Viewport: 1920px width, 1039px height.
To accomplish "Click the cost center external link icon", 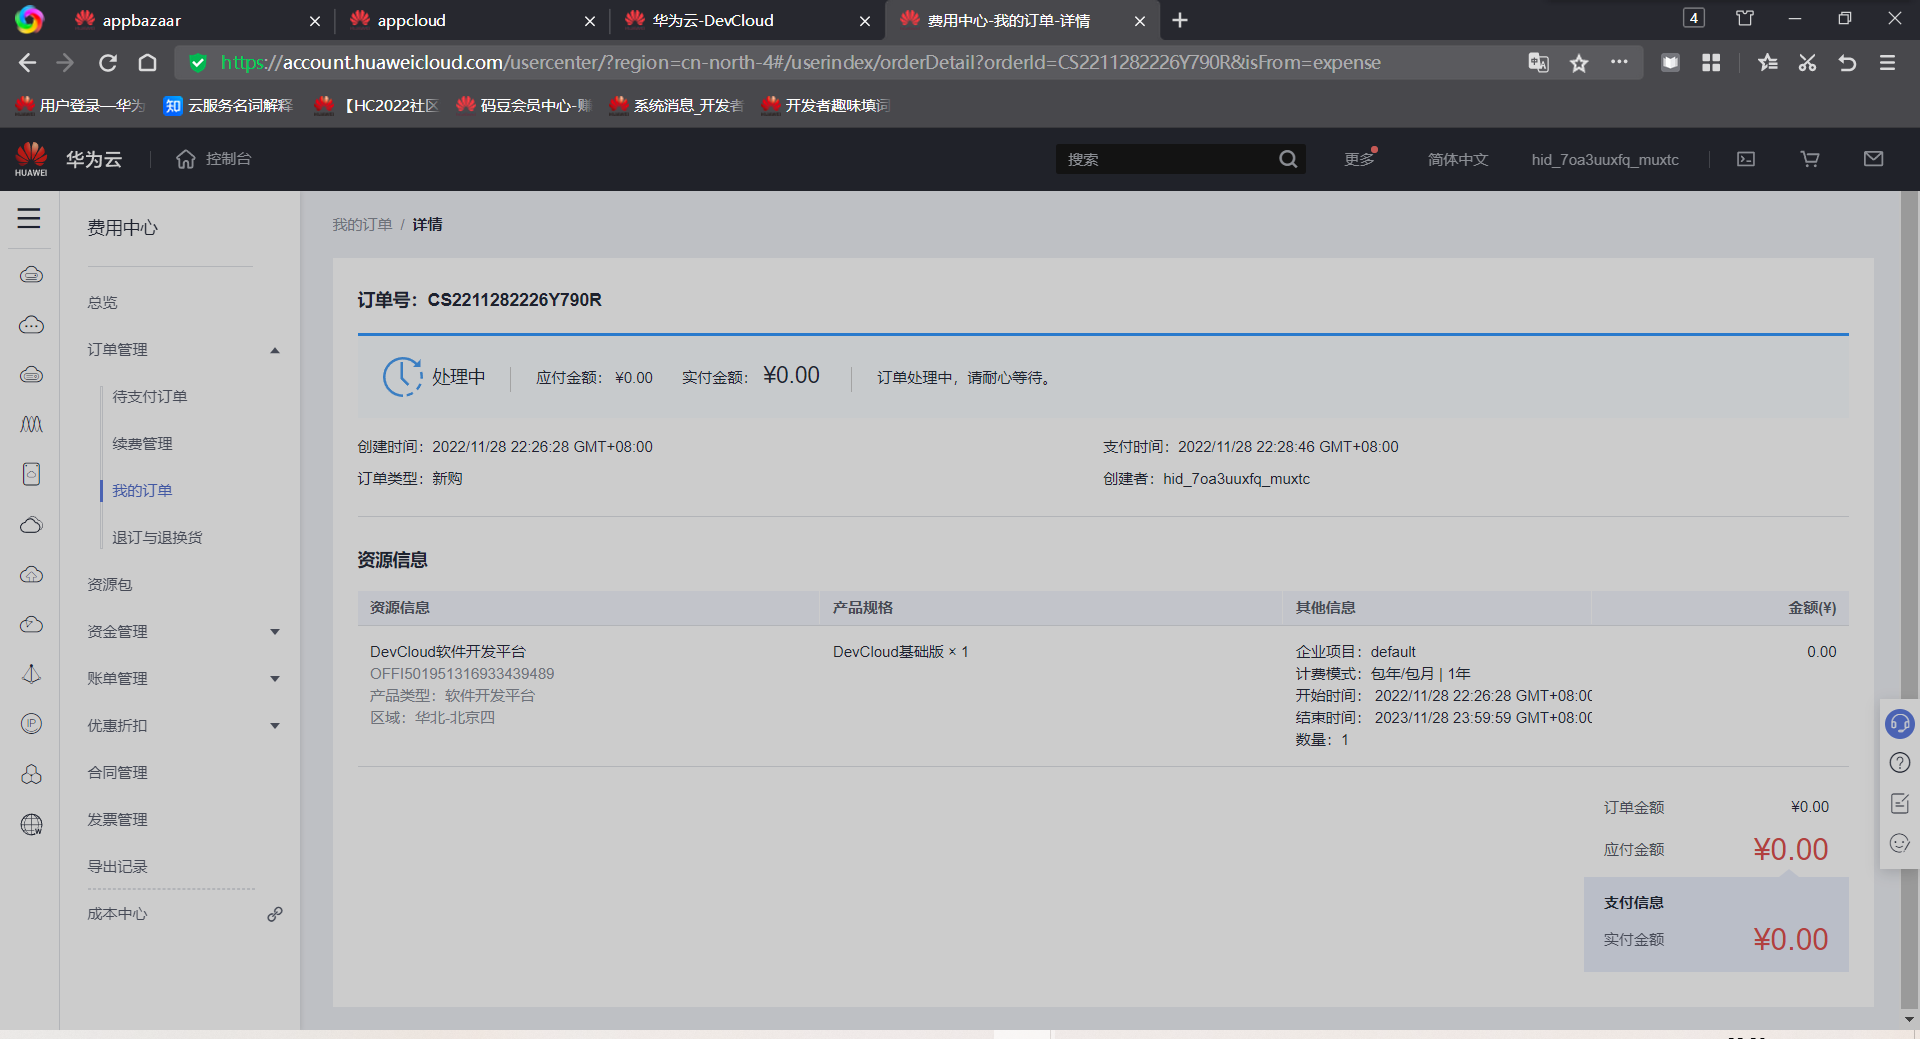I will 275,914.
